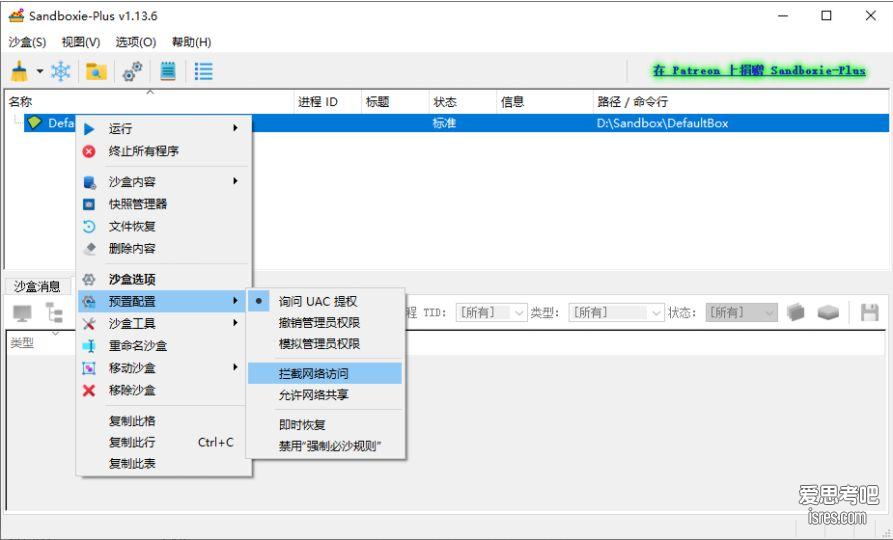Click the tree view icon in message panel

pos(55,313)
